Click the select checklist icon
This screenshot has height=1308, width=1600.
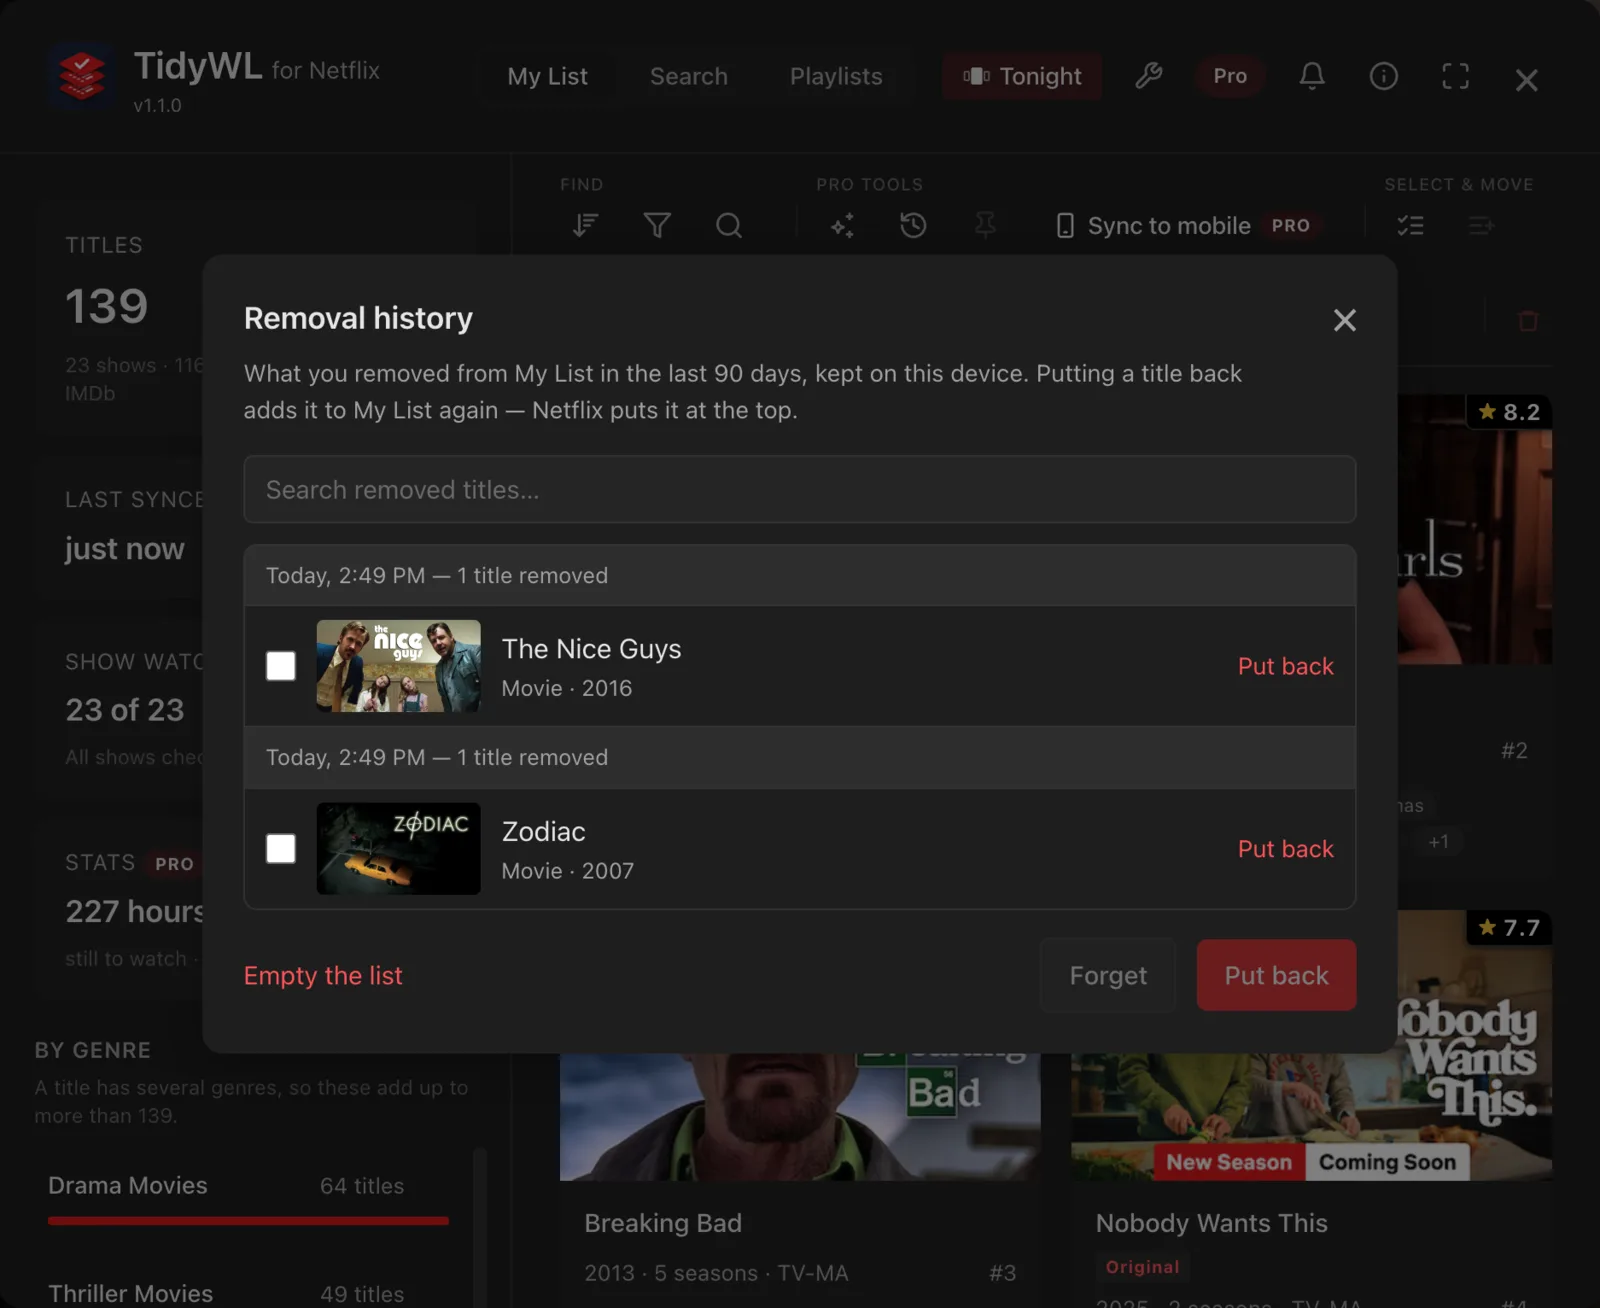[1411, 225]
